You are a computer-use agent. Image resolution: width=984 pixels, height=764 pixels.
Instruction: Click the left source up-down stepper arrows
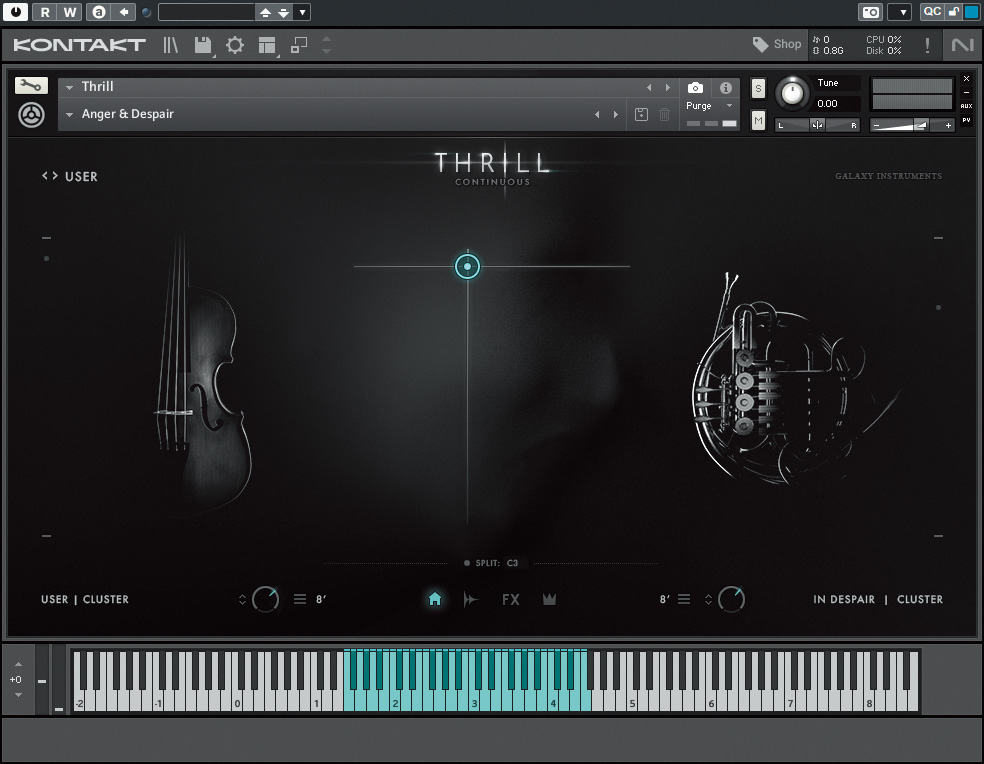click(242, 600)
